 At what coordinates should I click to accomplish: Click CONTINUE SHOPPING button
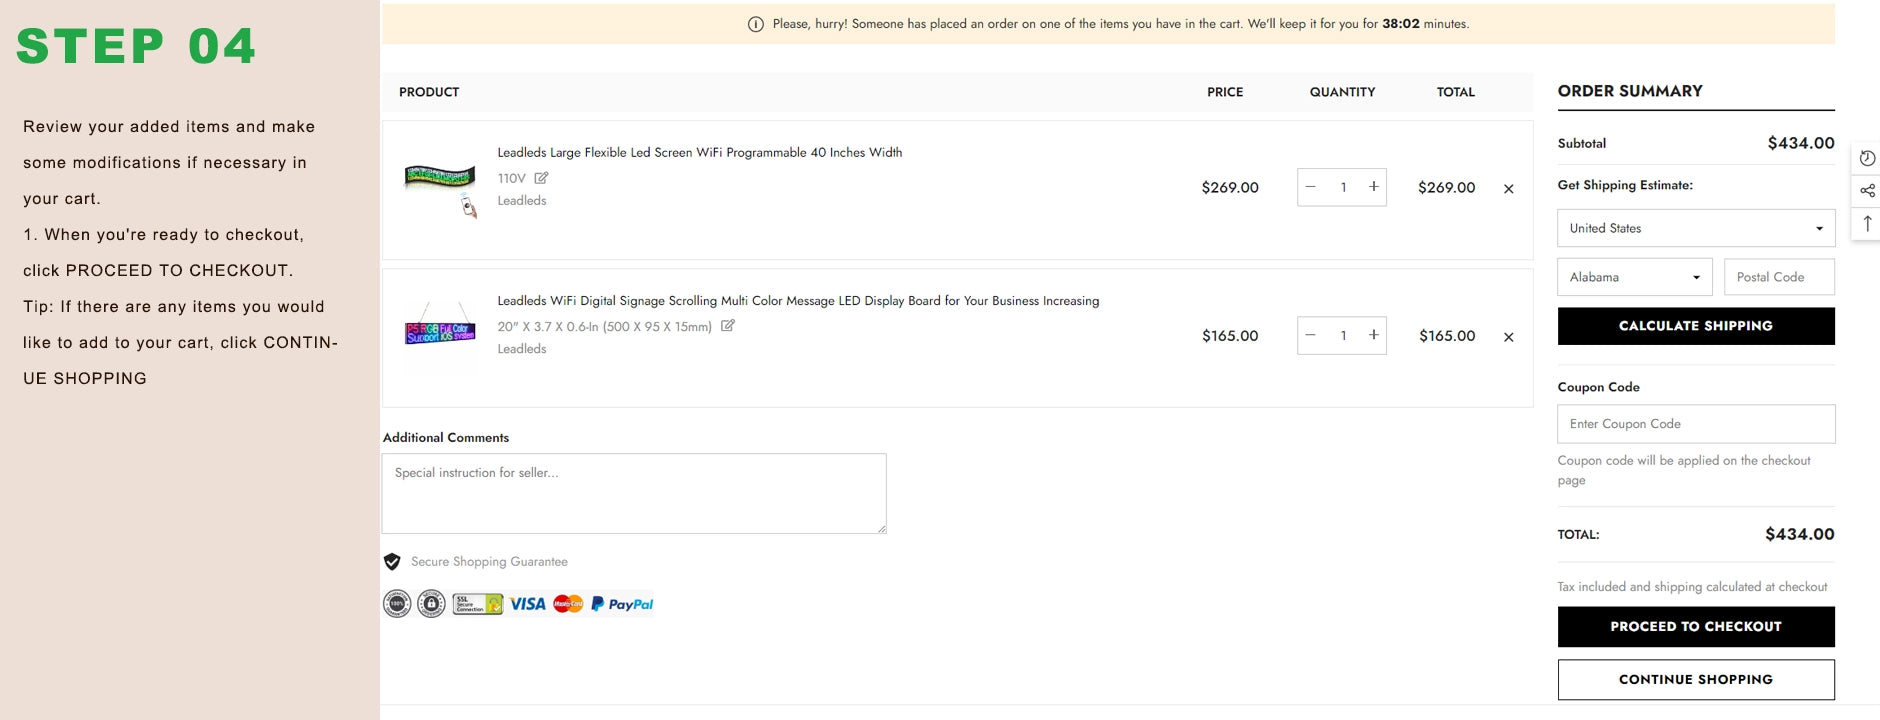tap(1695, 680)
